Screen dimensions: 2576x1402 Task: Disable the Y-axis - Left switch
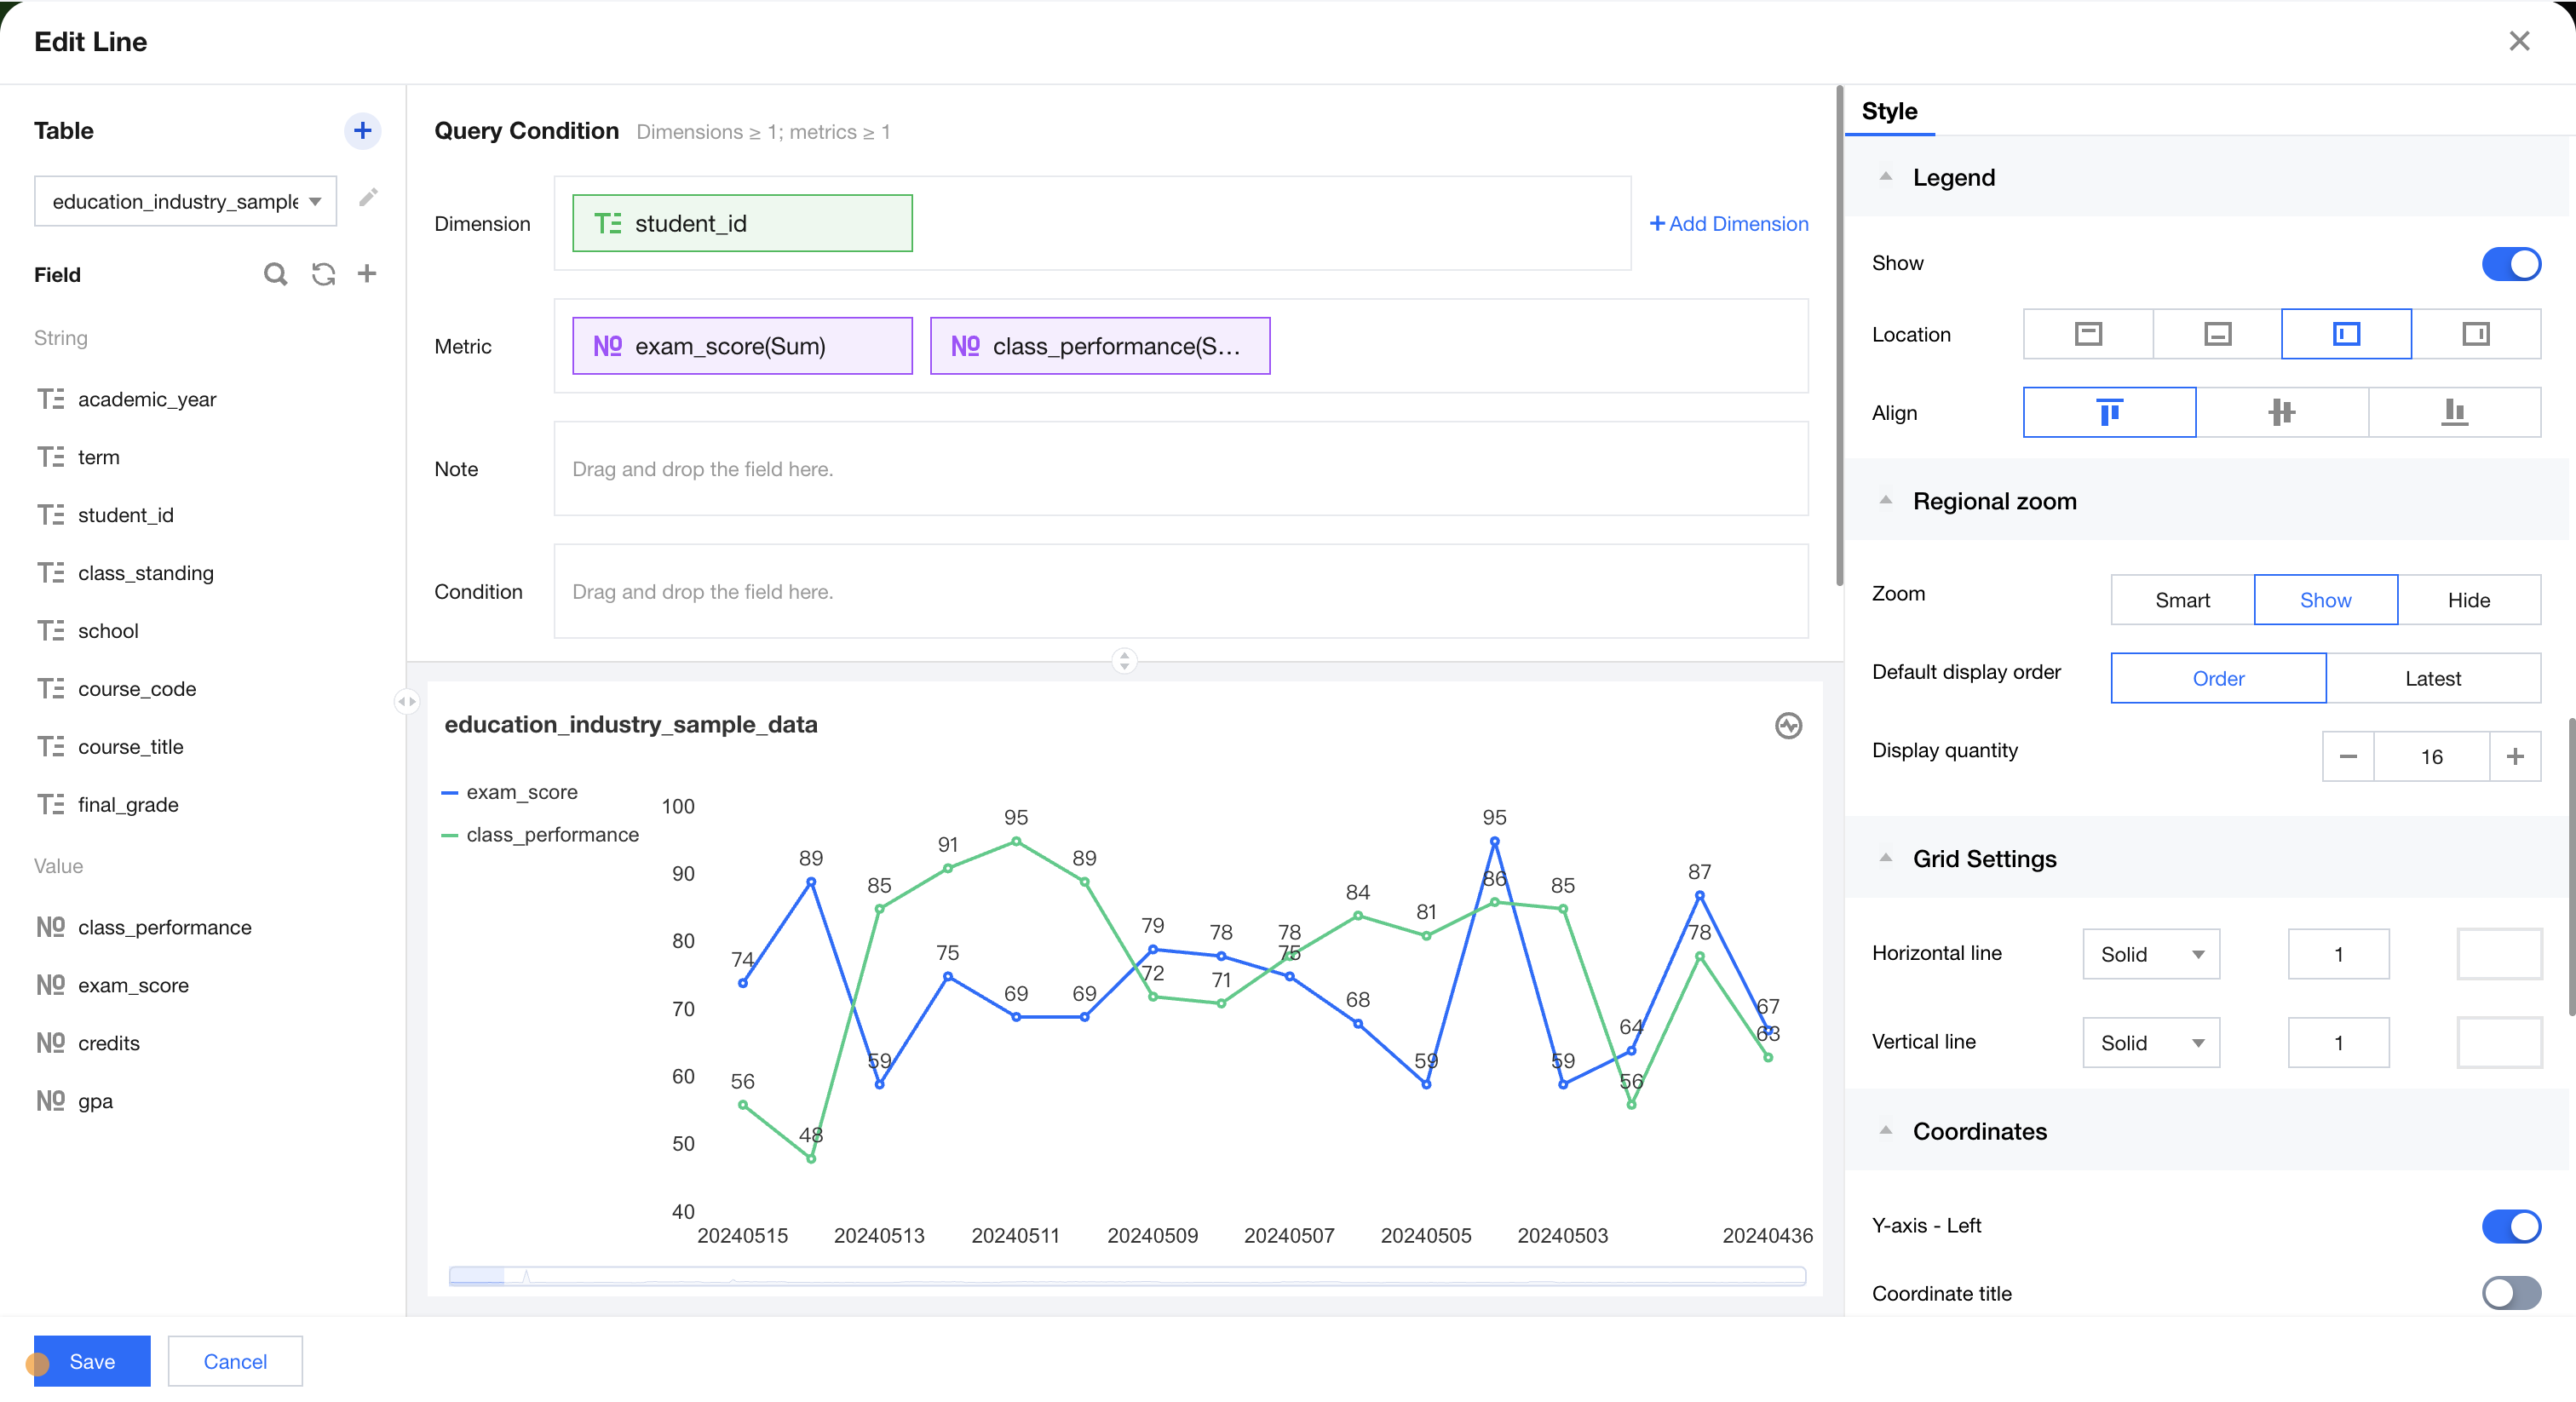2510,1226
